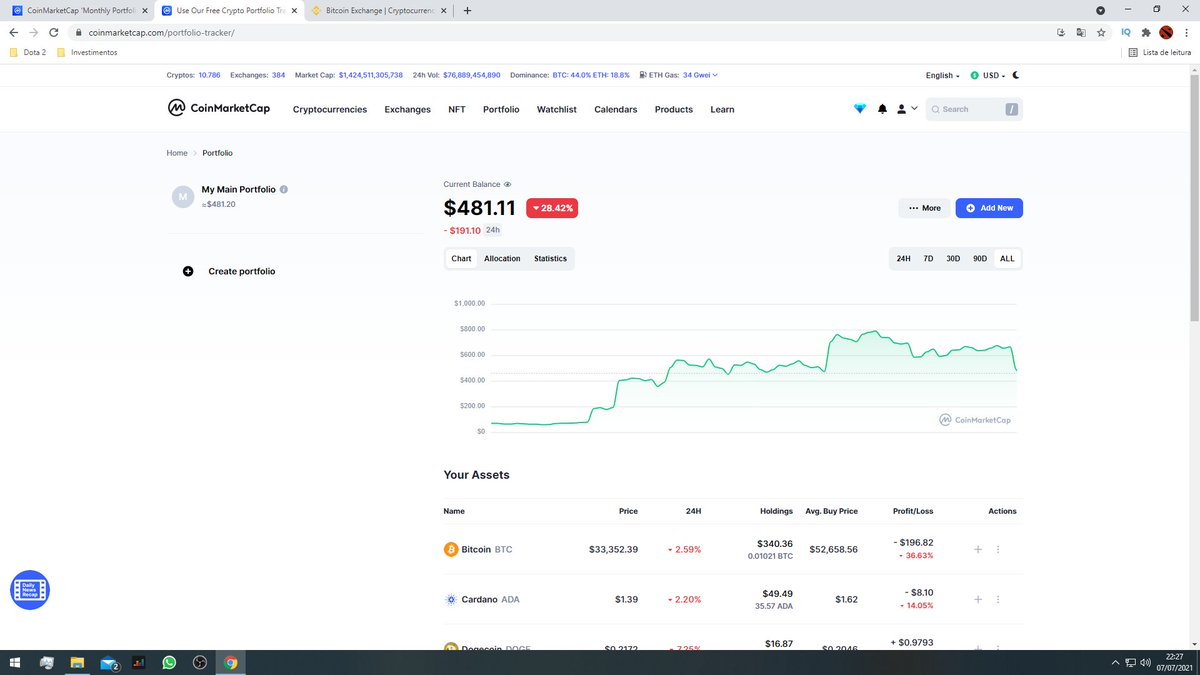Click the Create portfolio link
The image size is (1200, 675).
242,271
